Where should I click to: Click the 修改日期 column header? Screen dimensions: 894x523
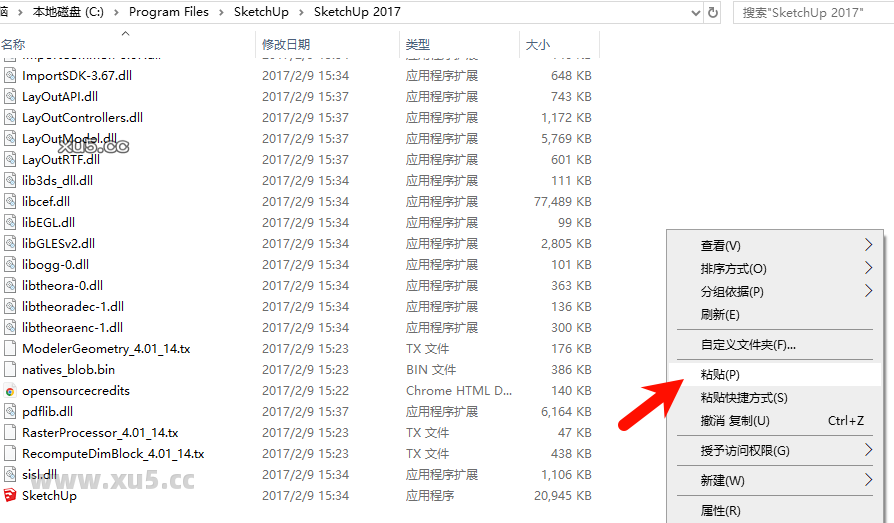pos(286,45)
